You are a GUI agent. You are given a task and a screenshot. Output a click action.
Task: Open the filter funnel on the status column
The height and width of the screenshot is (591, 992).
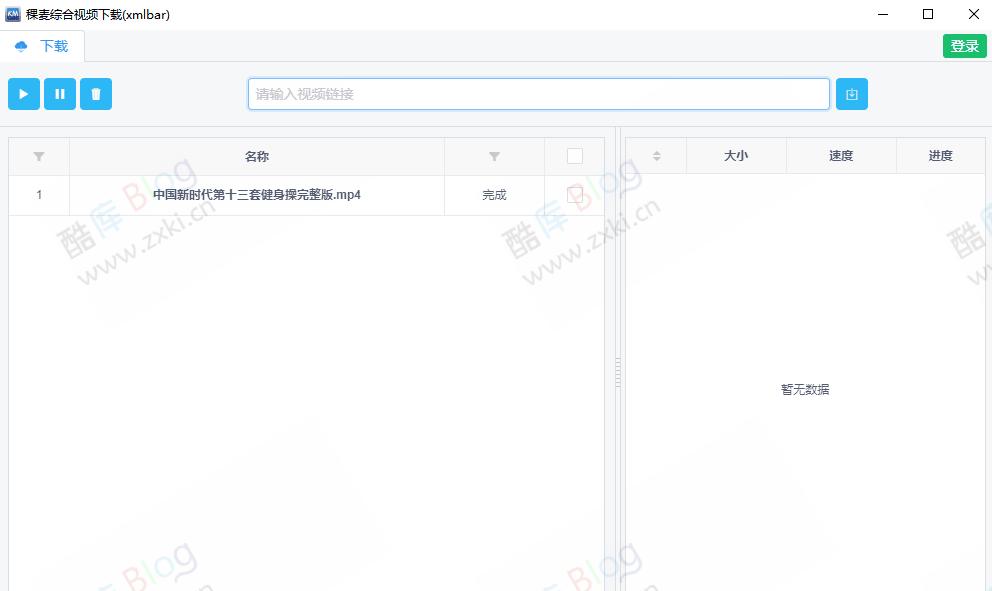pos(494,156)
